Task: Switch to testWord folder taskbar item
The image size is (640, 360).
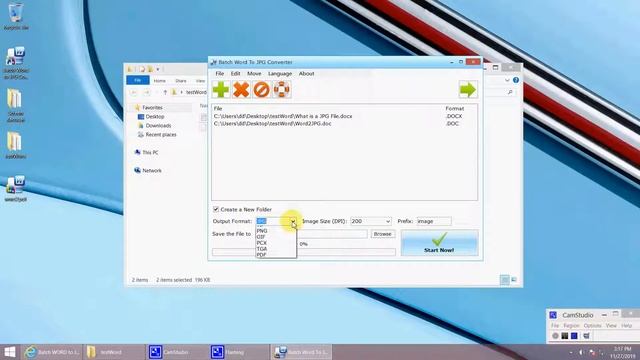Action: (115, 352)
